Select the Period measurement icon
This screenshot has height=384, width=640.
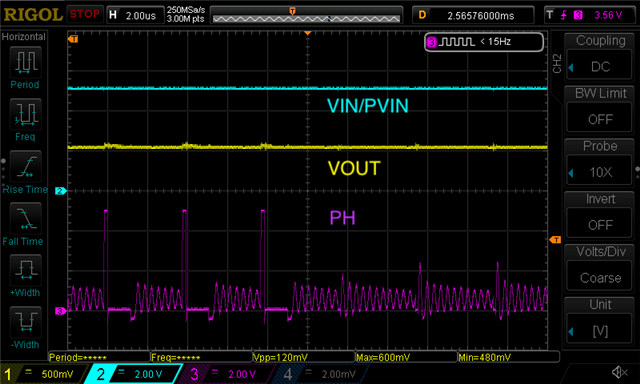click(25, 62)
